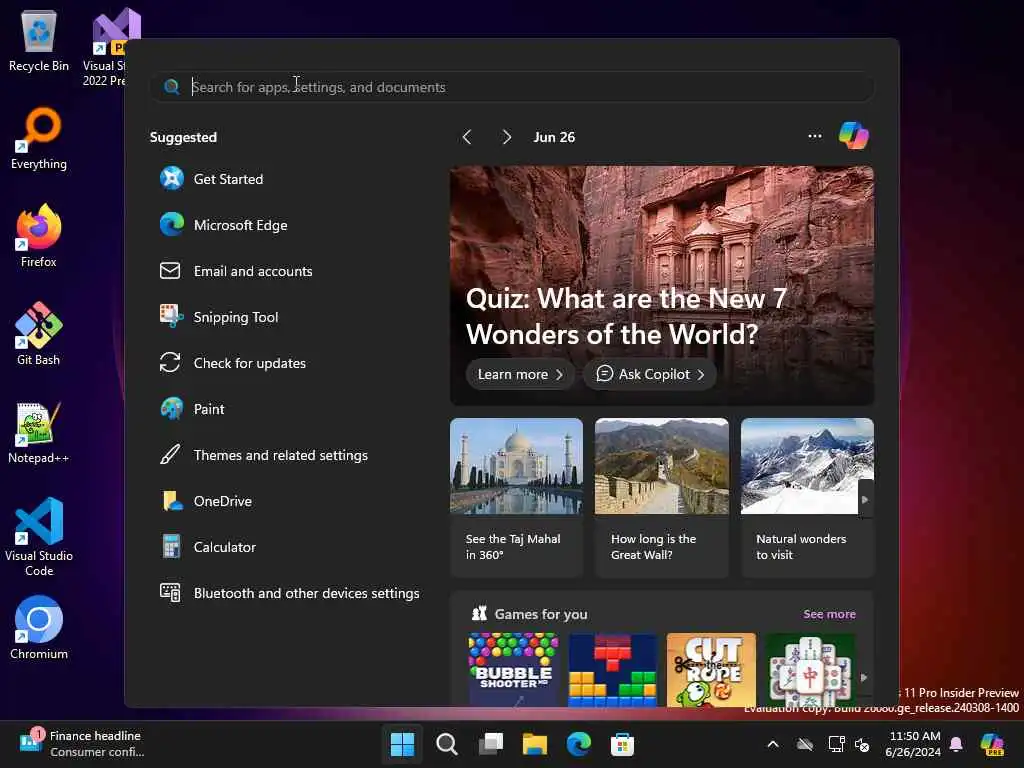The width and height of the screenshot is (1024, 768).
Task: Open the Paint app icon
Action: (x=172, y=408)
